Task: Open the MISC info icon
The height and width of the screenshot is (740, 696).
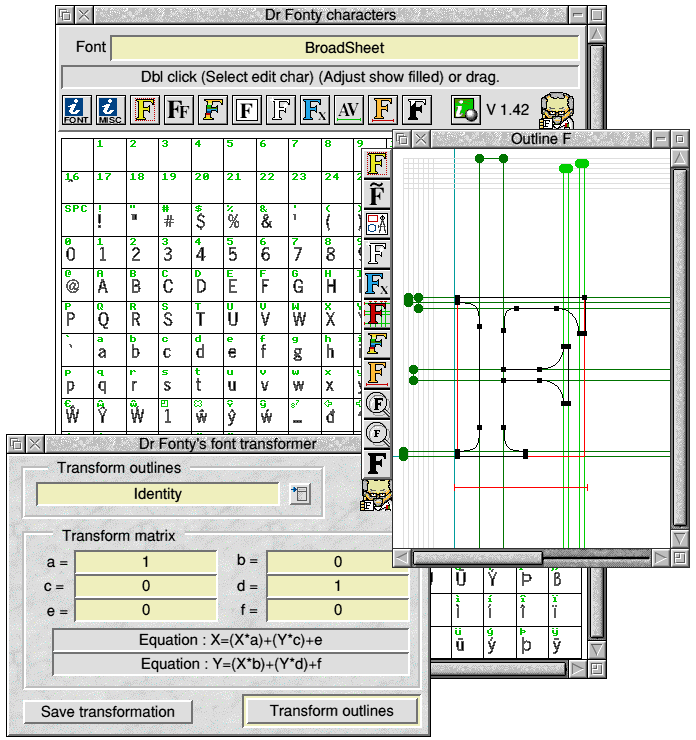Action: pos(110,110)
